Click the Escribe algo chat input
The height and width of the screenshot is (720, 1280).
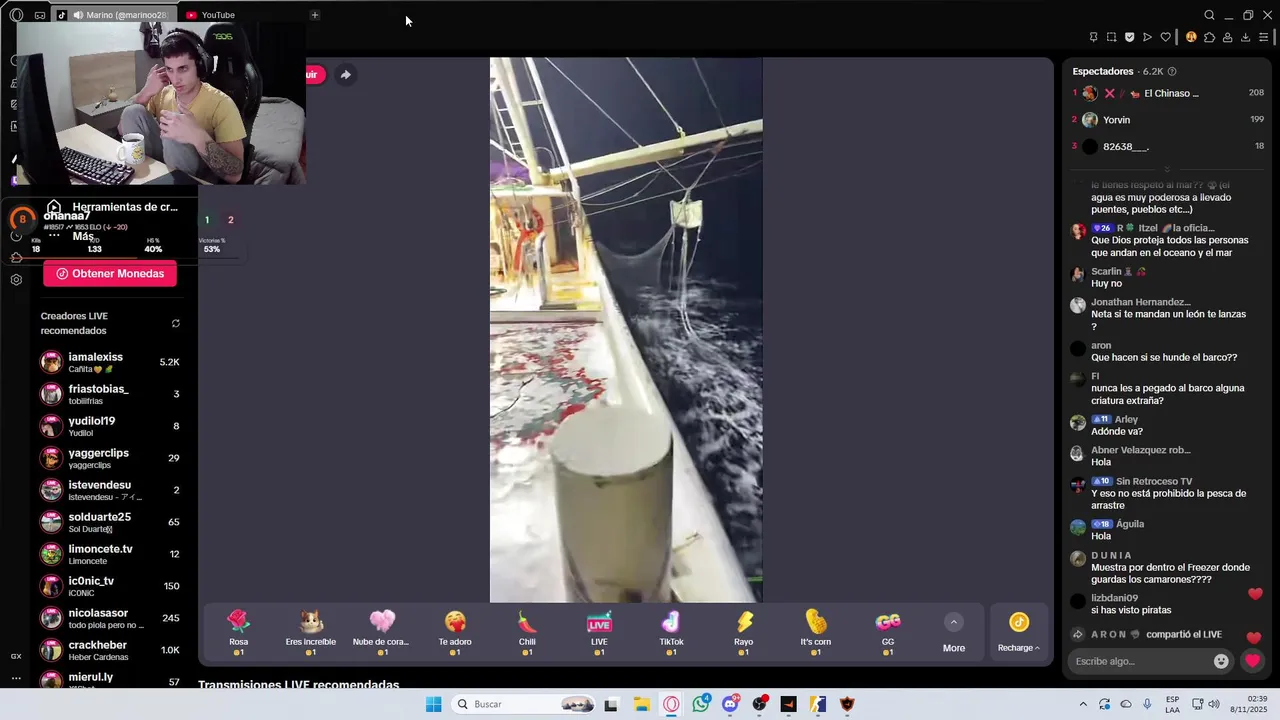(x=1140, y=661)
